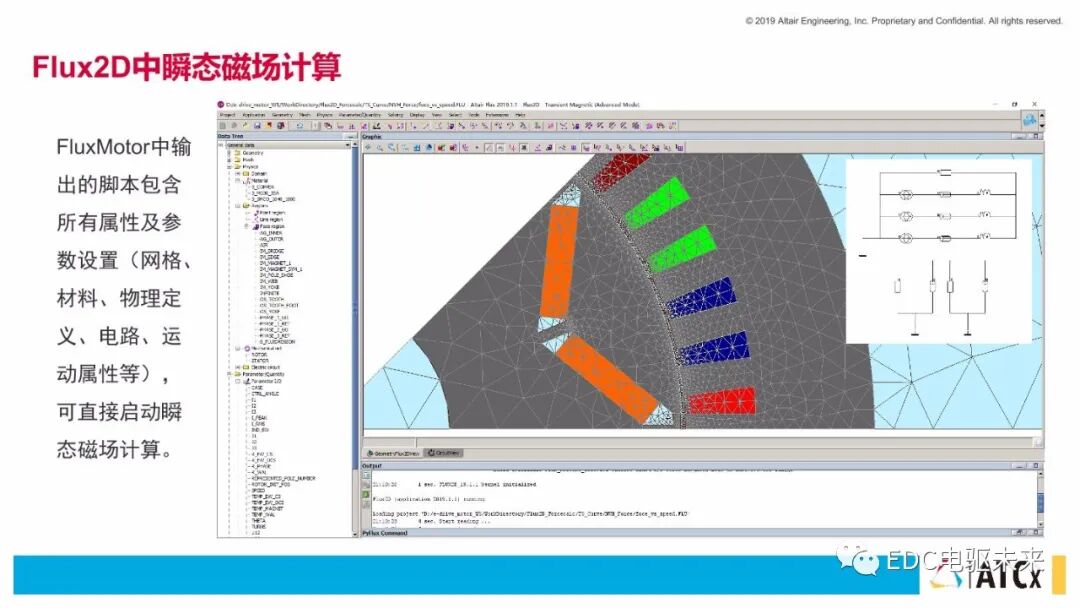Screen dimensions: 1080x608
Task: Click the blue floppy-disk Save icon
Action: pyautogui.click(x=257, y=126)
